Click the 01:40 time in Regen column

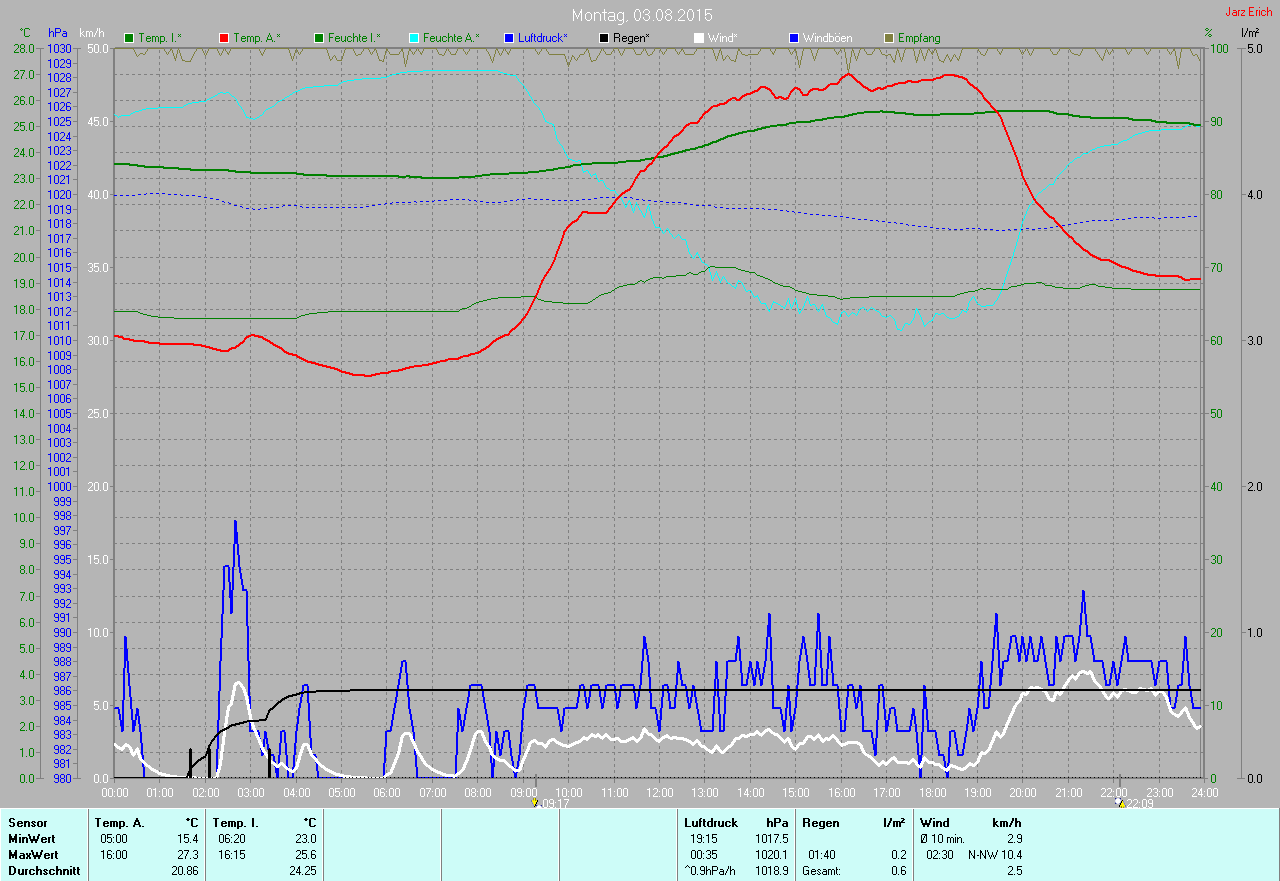click(x=822, y=855)
